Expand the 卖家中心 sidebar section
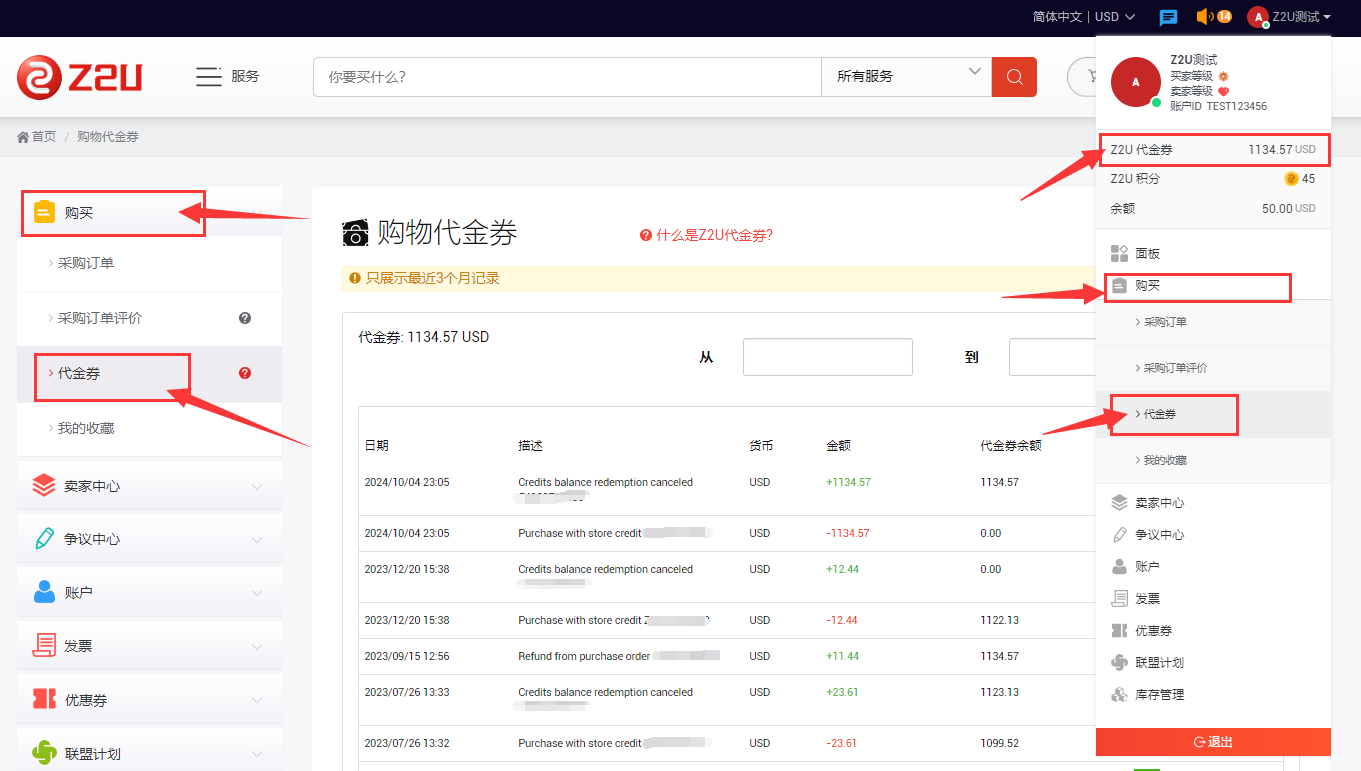Image resolution: width=1361 pixels, height=771 pixels. click(x=148, y=486)
